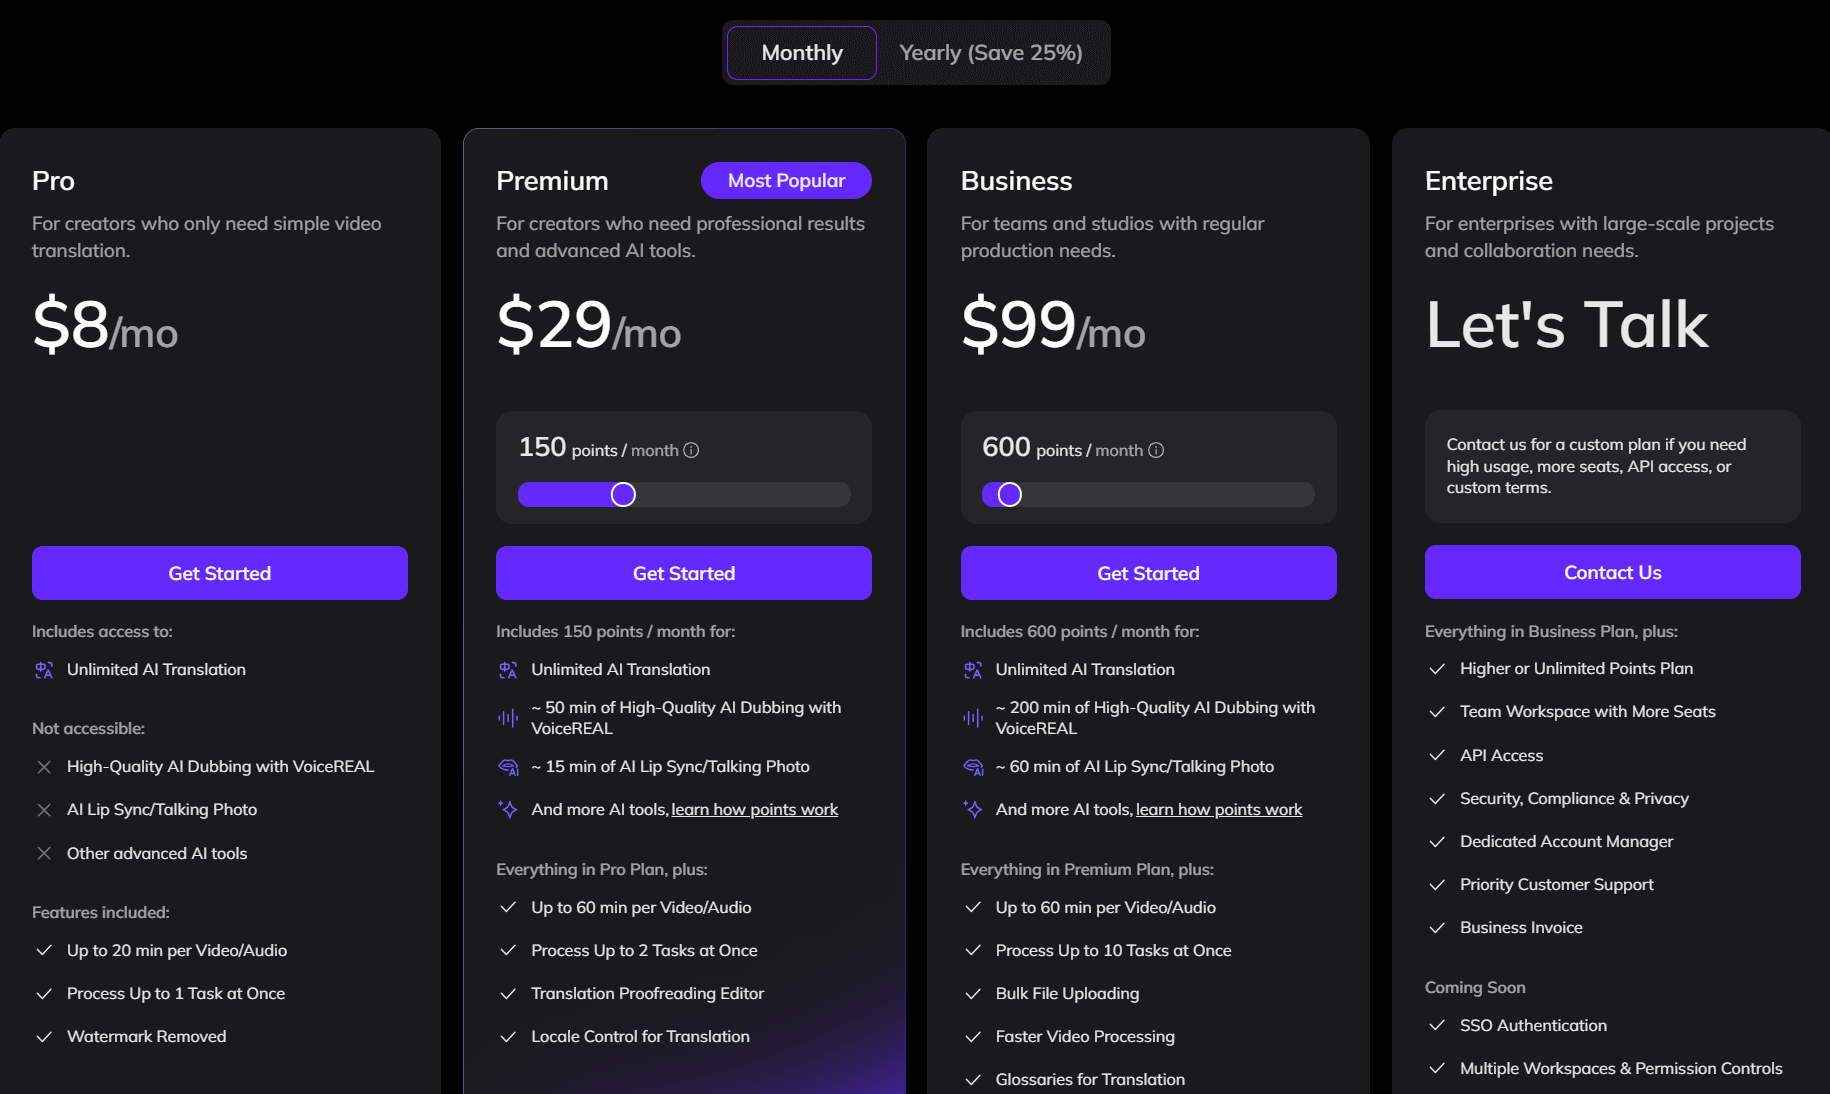Switch to Yearly (Save 25%) billing

[x=990, y=53]
